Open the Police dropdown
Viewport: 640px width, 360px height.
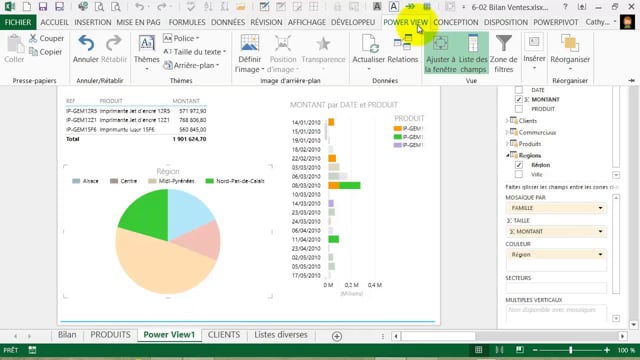click(181, 38)
